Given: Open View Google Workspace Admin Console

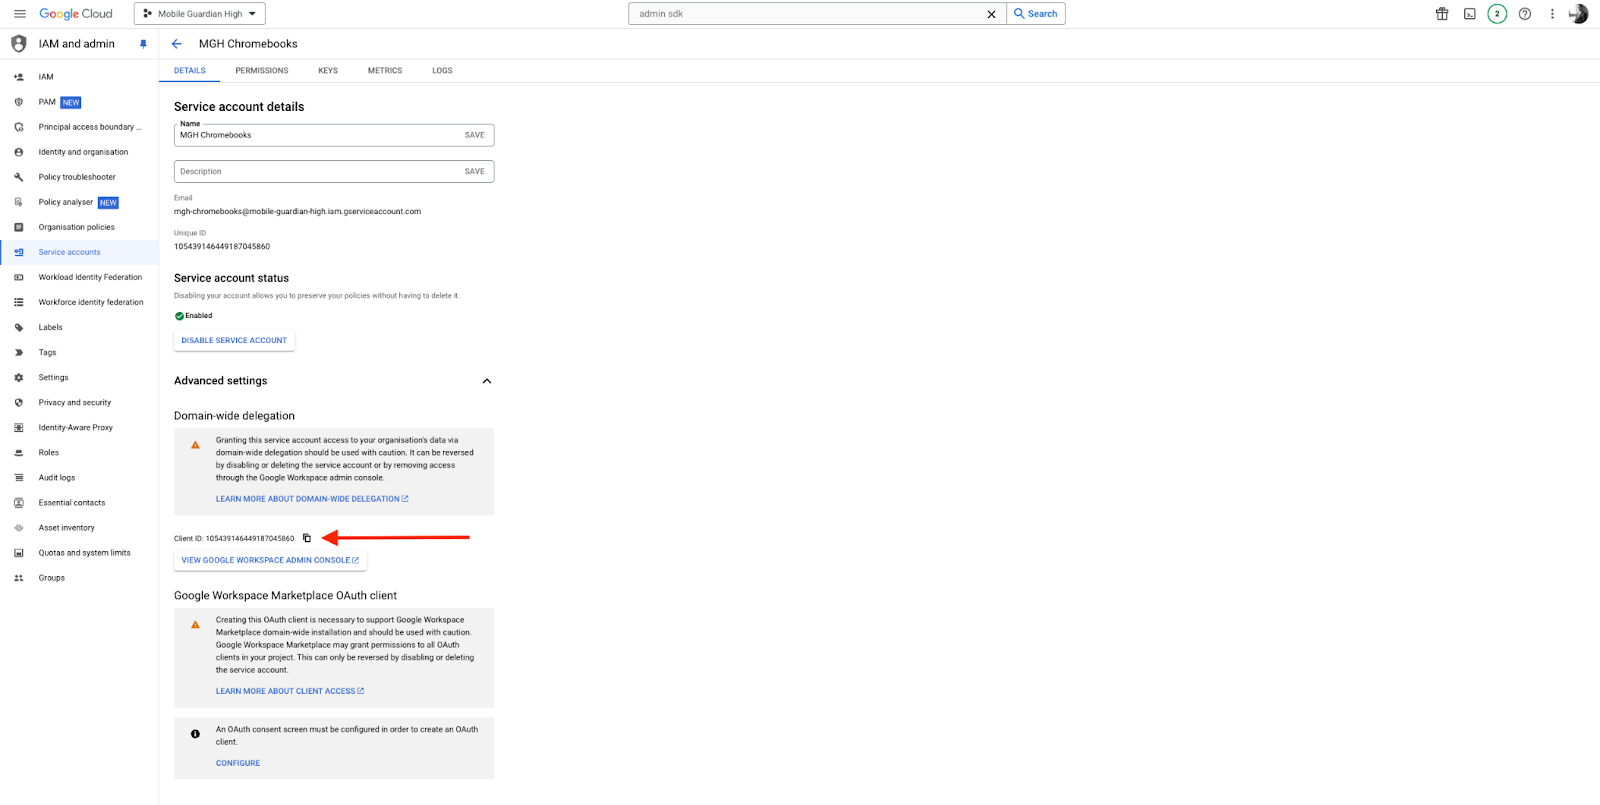Looking at the screenshot, I should point(270,561).
